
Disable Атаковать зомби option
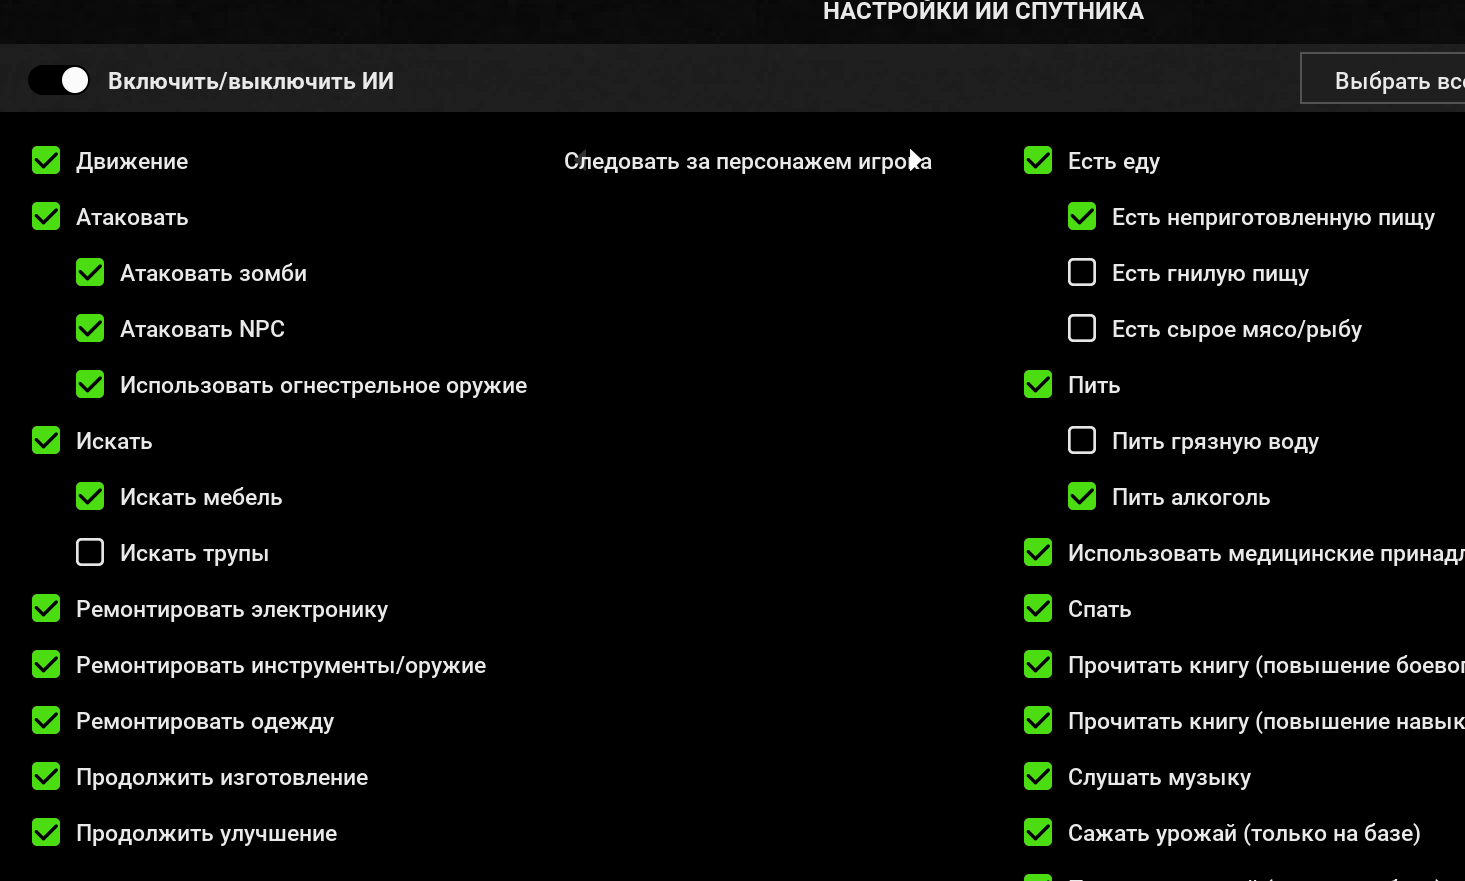90,273
